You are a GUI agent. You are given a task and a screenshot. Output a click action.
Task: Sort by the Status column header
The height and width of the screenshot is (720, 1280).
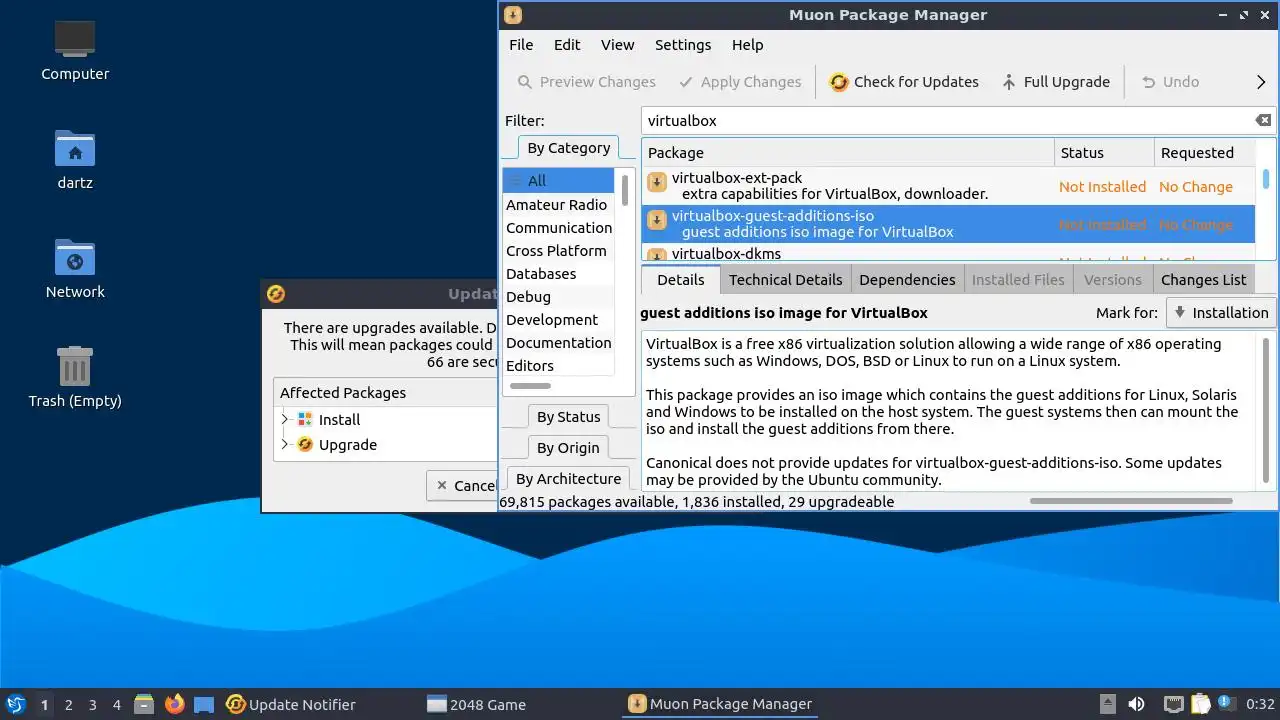click(x=1103, y=153)
